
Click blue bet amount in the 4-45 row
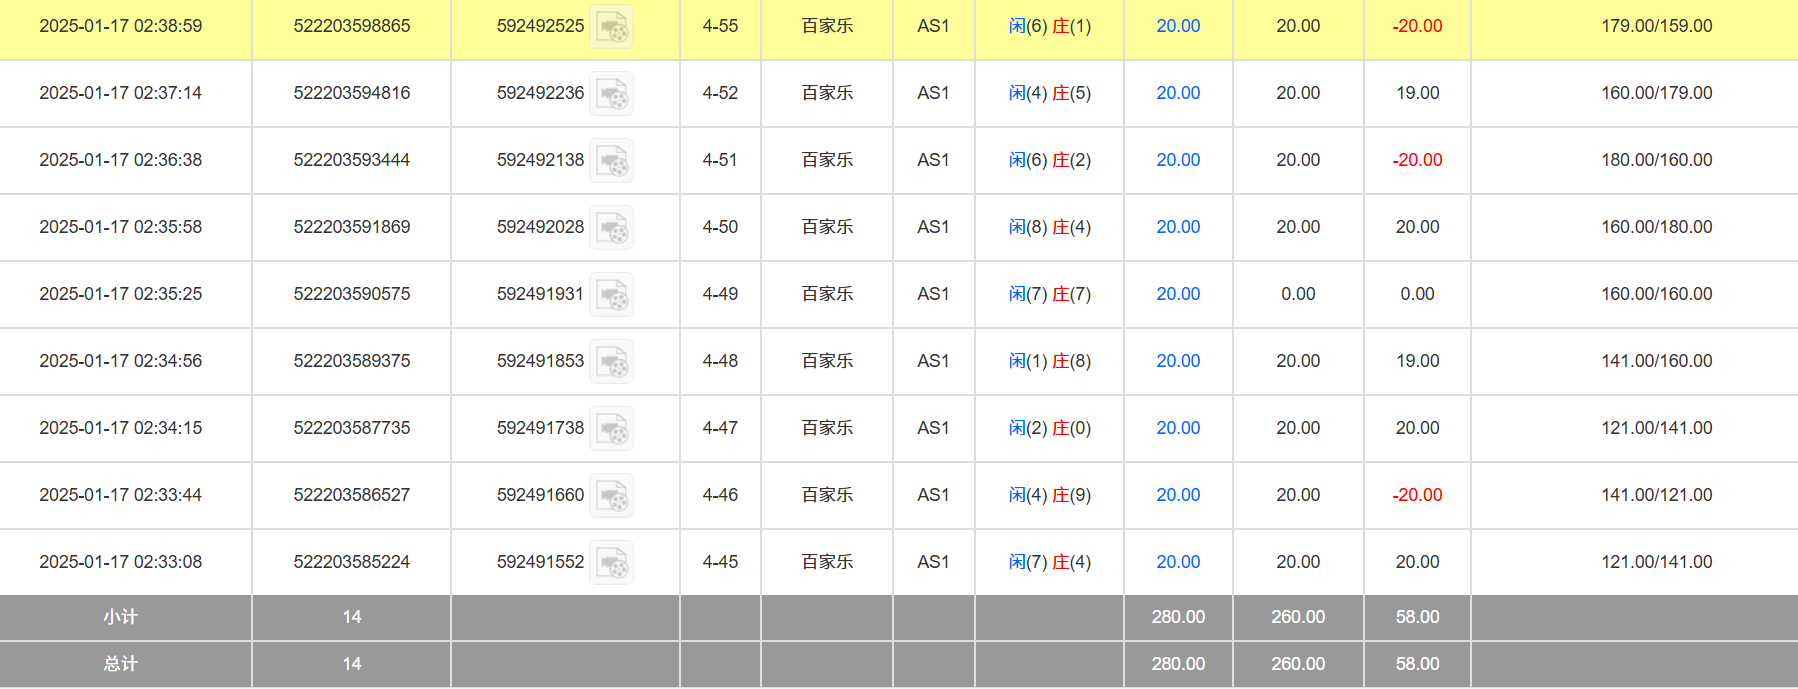point(1177,562)
